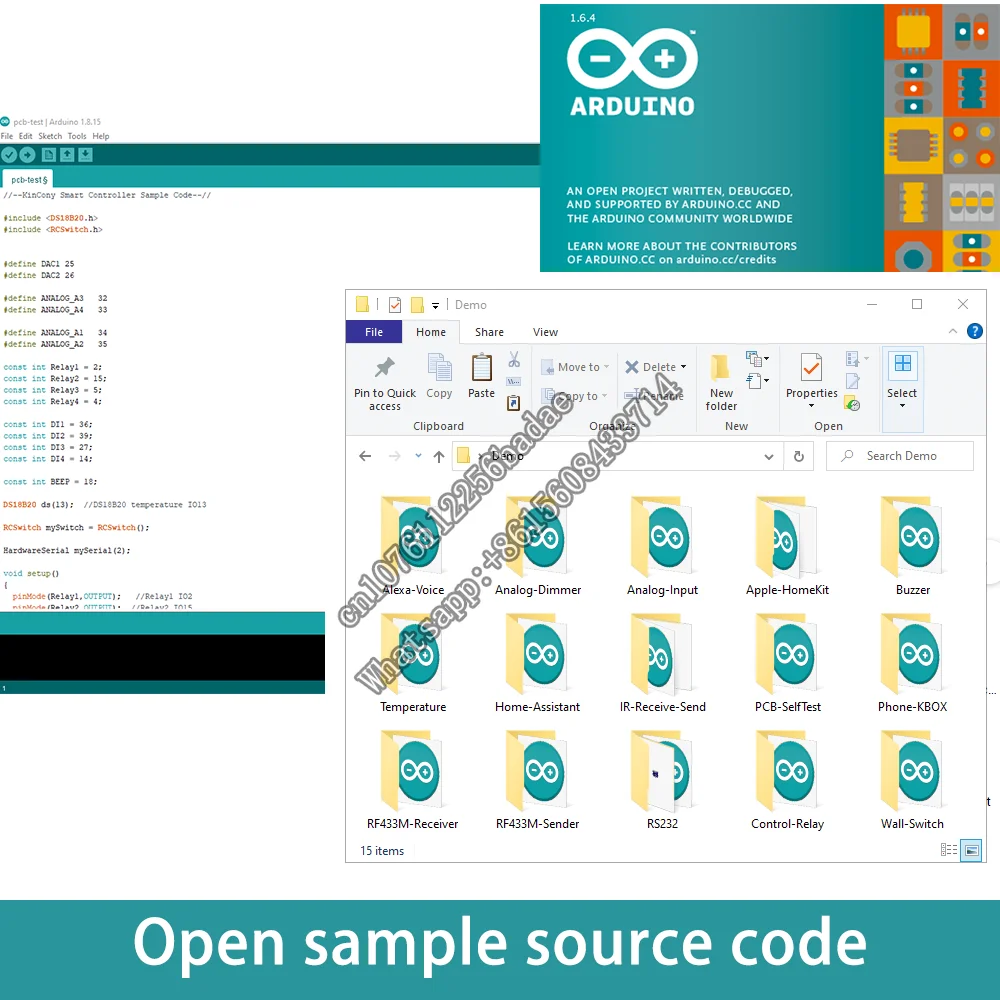Click the blue Help question-mark icon
1000x1000 pixels.
tap(974, 331)
